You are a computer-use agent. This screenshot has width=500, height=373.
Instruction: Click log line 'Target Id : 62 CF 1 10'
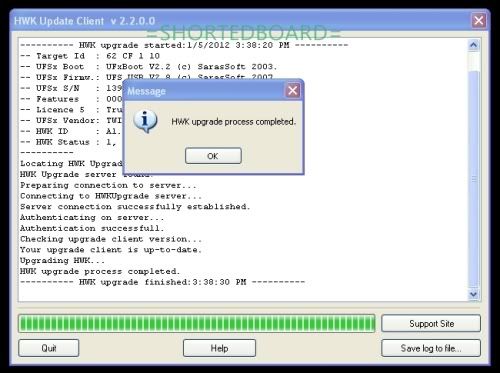pyautogui.click(x=90, y=56)
